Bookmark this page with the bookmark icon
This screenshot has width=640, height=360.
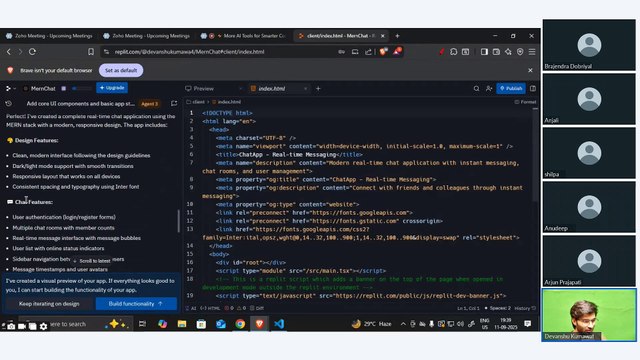(x=91, y=52)
